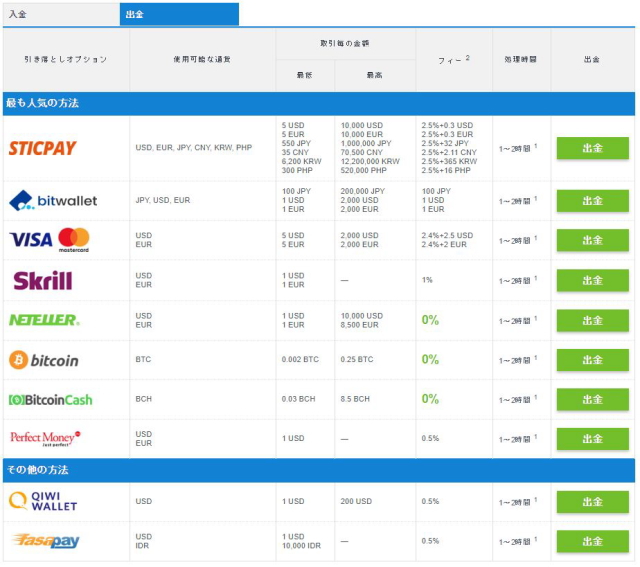Click '10,000 IDR' minimum in FasaPay row
The image size is (640, 567).
(x=301, y=546)
